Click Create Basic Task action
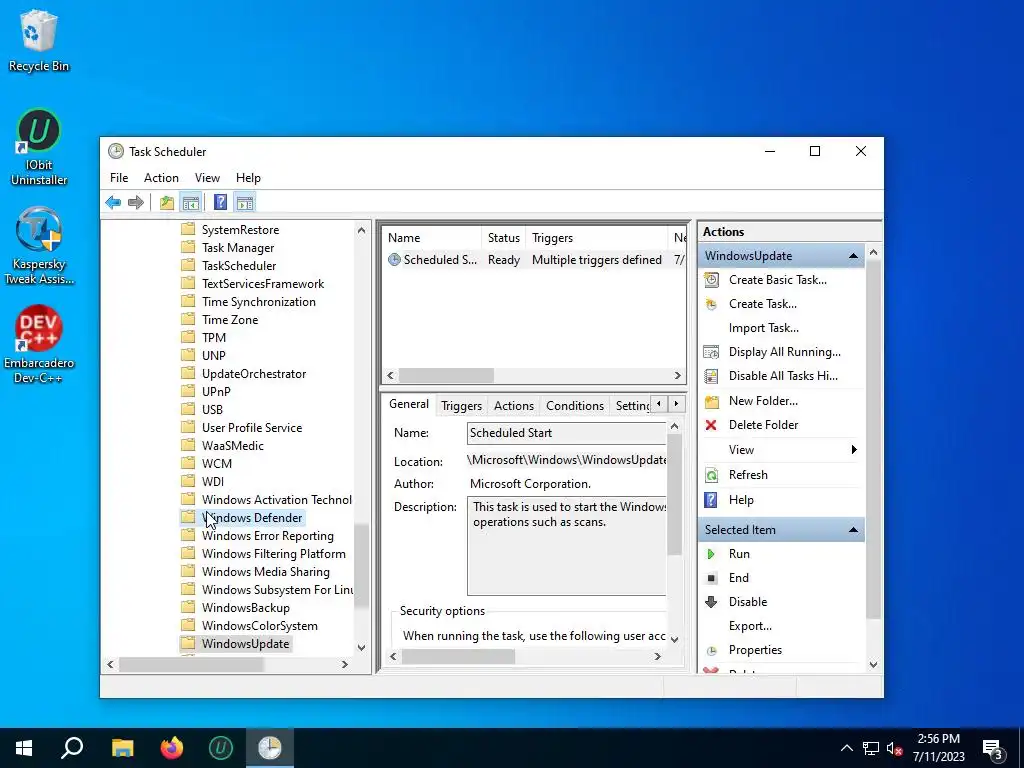Viewport: 1024px width, 768px height. [x=778, y=280]
